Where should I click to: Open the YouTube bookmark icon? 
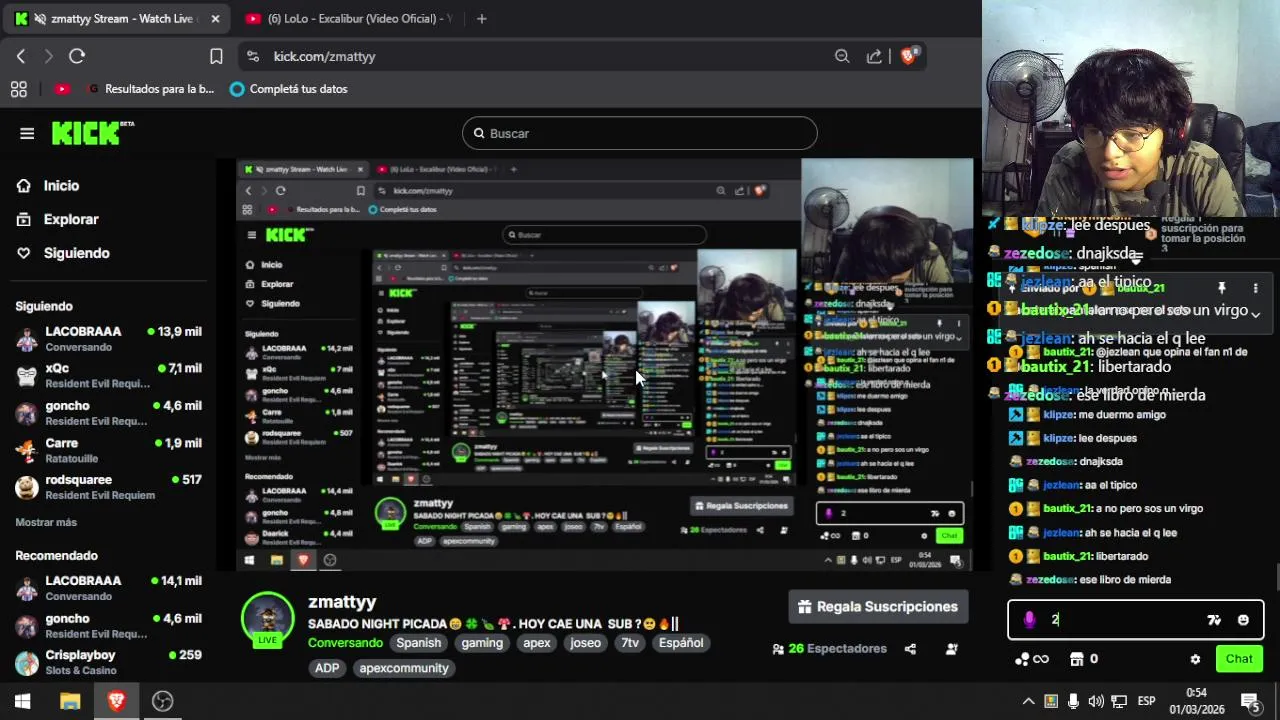[x=62, y=89]
